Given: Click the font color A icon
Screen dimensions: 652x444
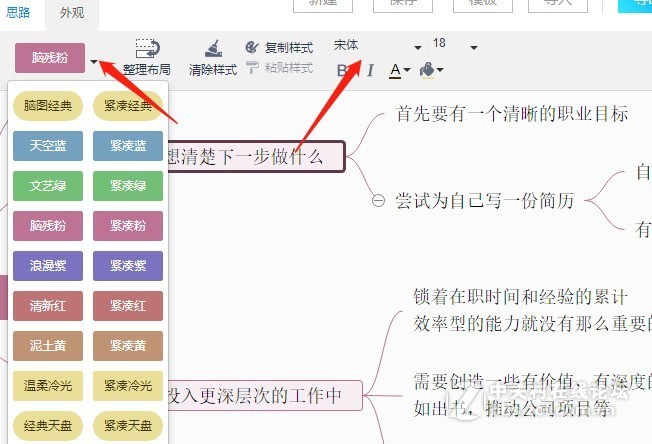Looking at the screenshot, I should coord(395,70).
